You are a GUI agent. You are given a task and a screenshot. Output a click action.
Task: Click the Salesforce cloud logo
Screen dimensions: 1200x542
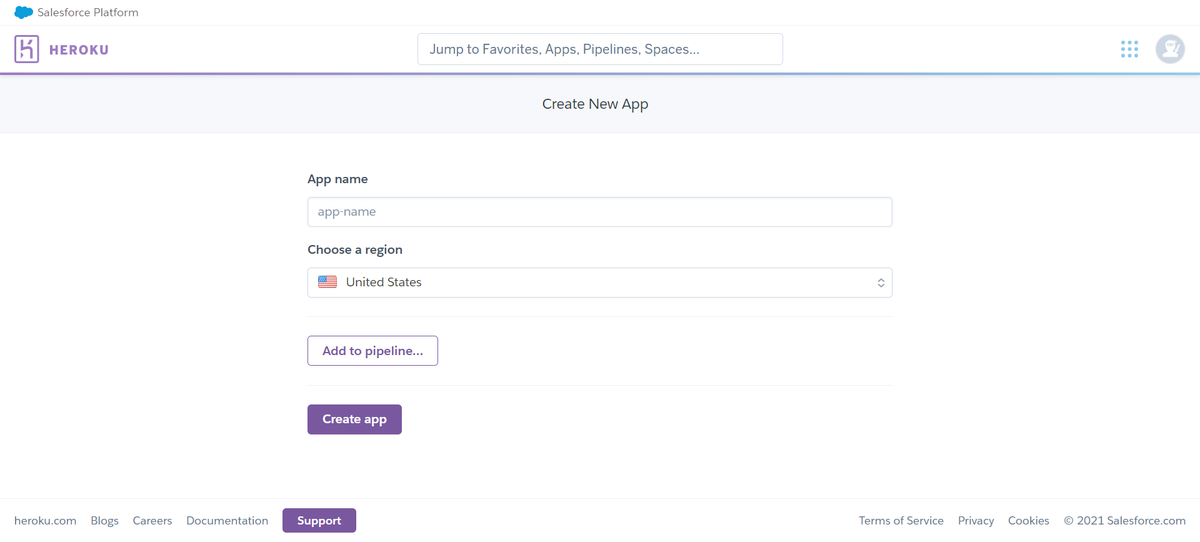point(23,13)
